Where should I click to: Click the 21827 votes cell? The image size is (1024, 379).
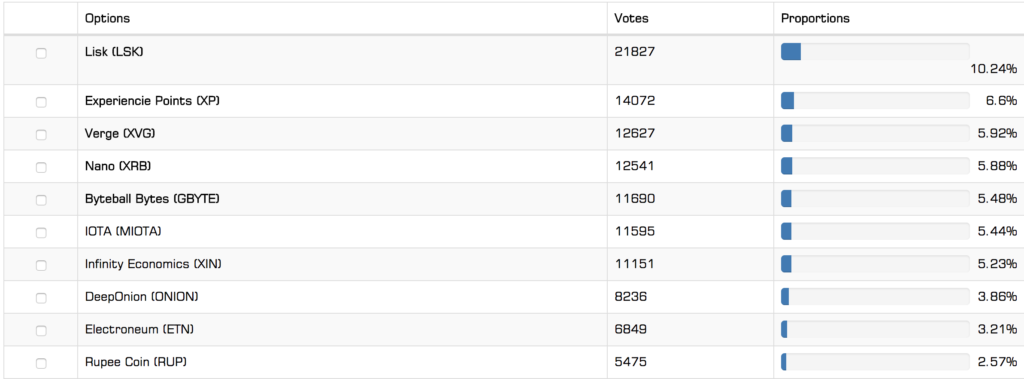pos(634,52)
